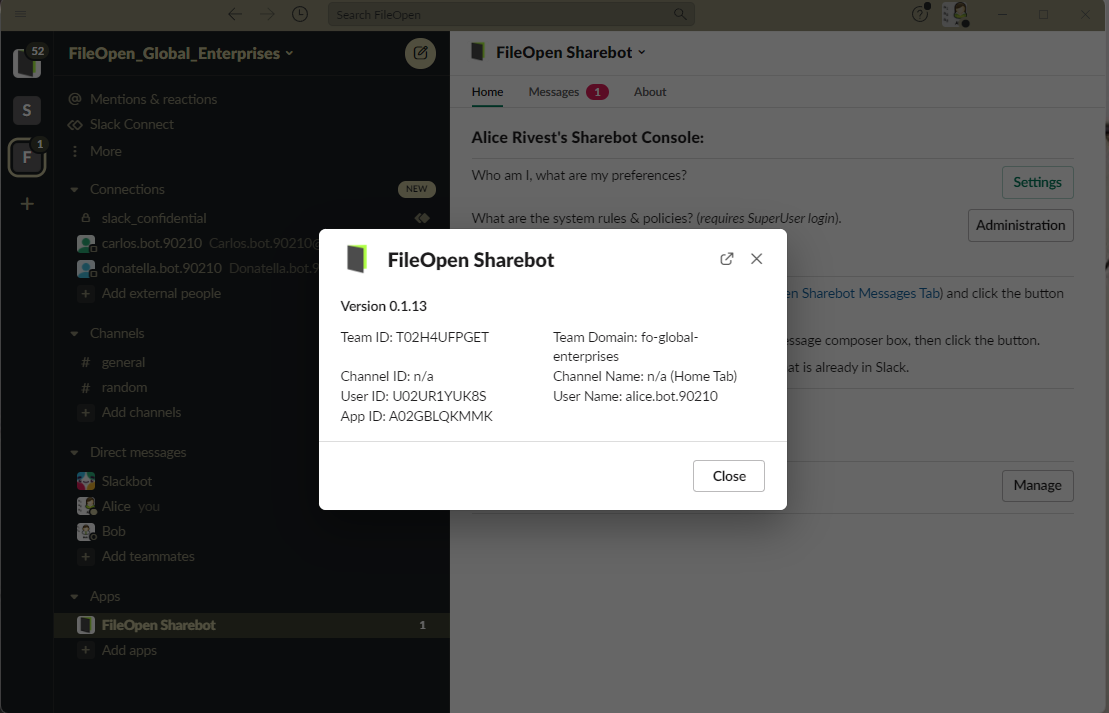Click the NEW badge beside Connections

[x=417, y=189]
